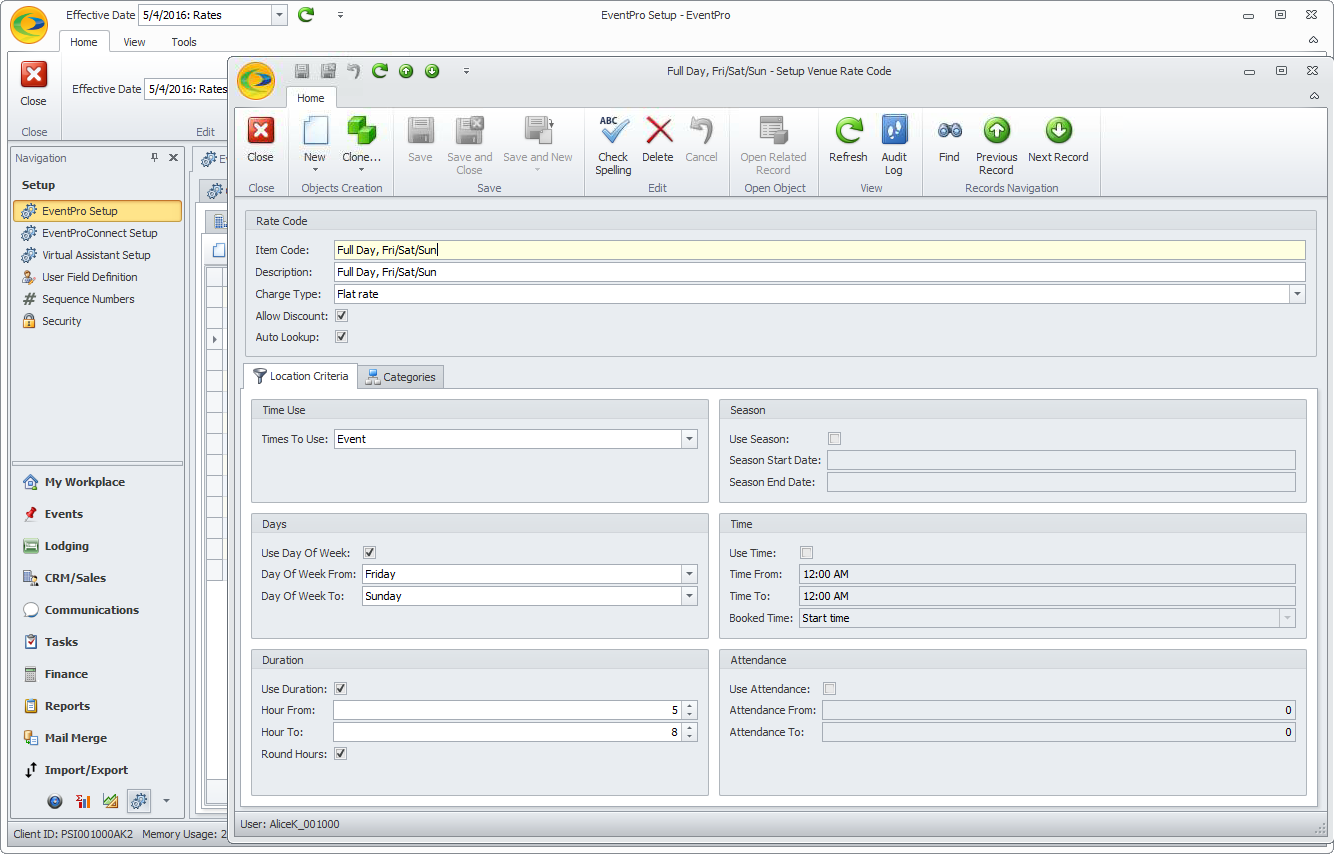Go to Next Record
The height and width of the screenshot is (854, 1334).
pyautogui.click(x=1058, y=138)
